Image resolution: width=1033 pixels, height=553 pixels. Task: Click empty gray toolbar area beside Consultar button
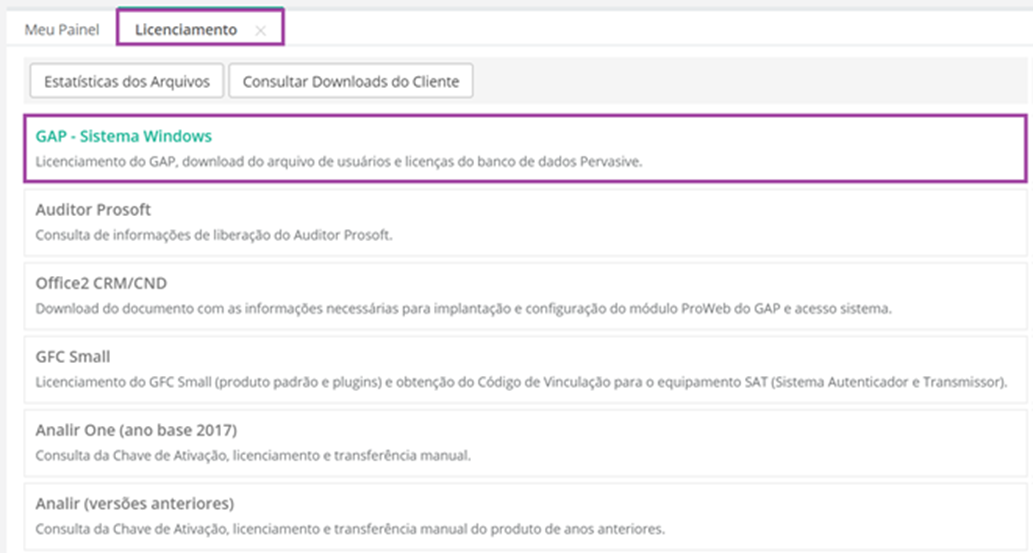coord(750,81)
